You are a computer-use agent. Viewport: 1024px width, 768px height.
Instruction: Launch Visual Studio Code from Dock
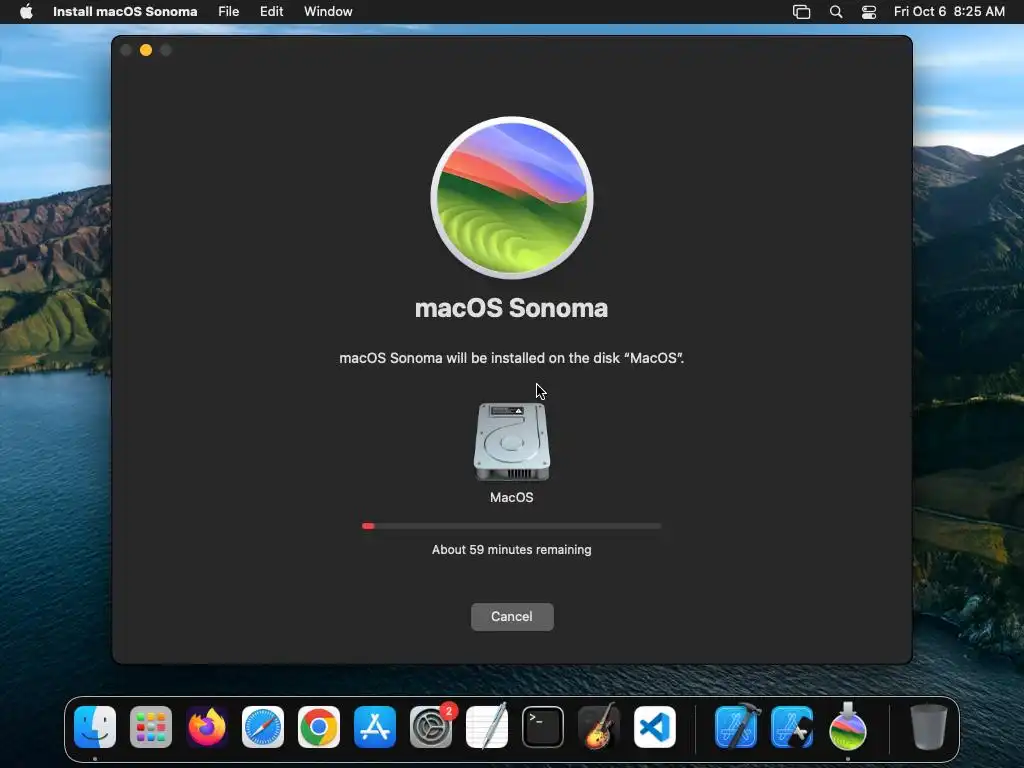(x=655, y=727)
